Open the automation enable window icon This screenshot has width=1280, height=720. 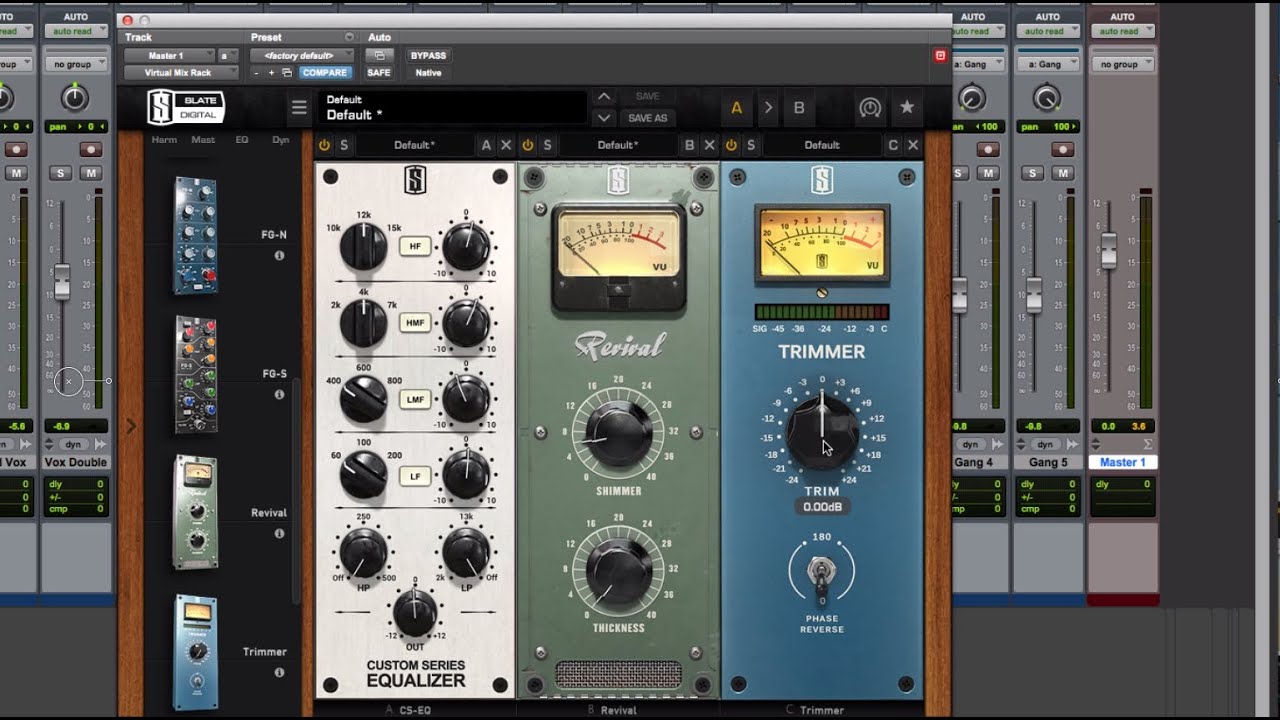[379, 56]
